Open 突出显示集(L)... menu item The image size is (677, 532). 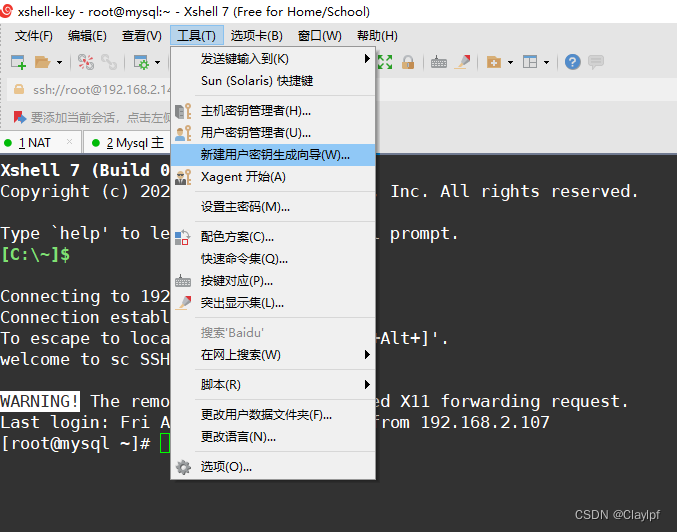coord(273,303)
